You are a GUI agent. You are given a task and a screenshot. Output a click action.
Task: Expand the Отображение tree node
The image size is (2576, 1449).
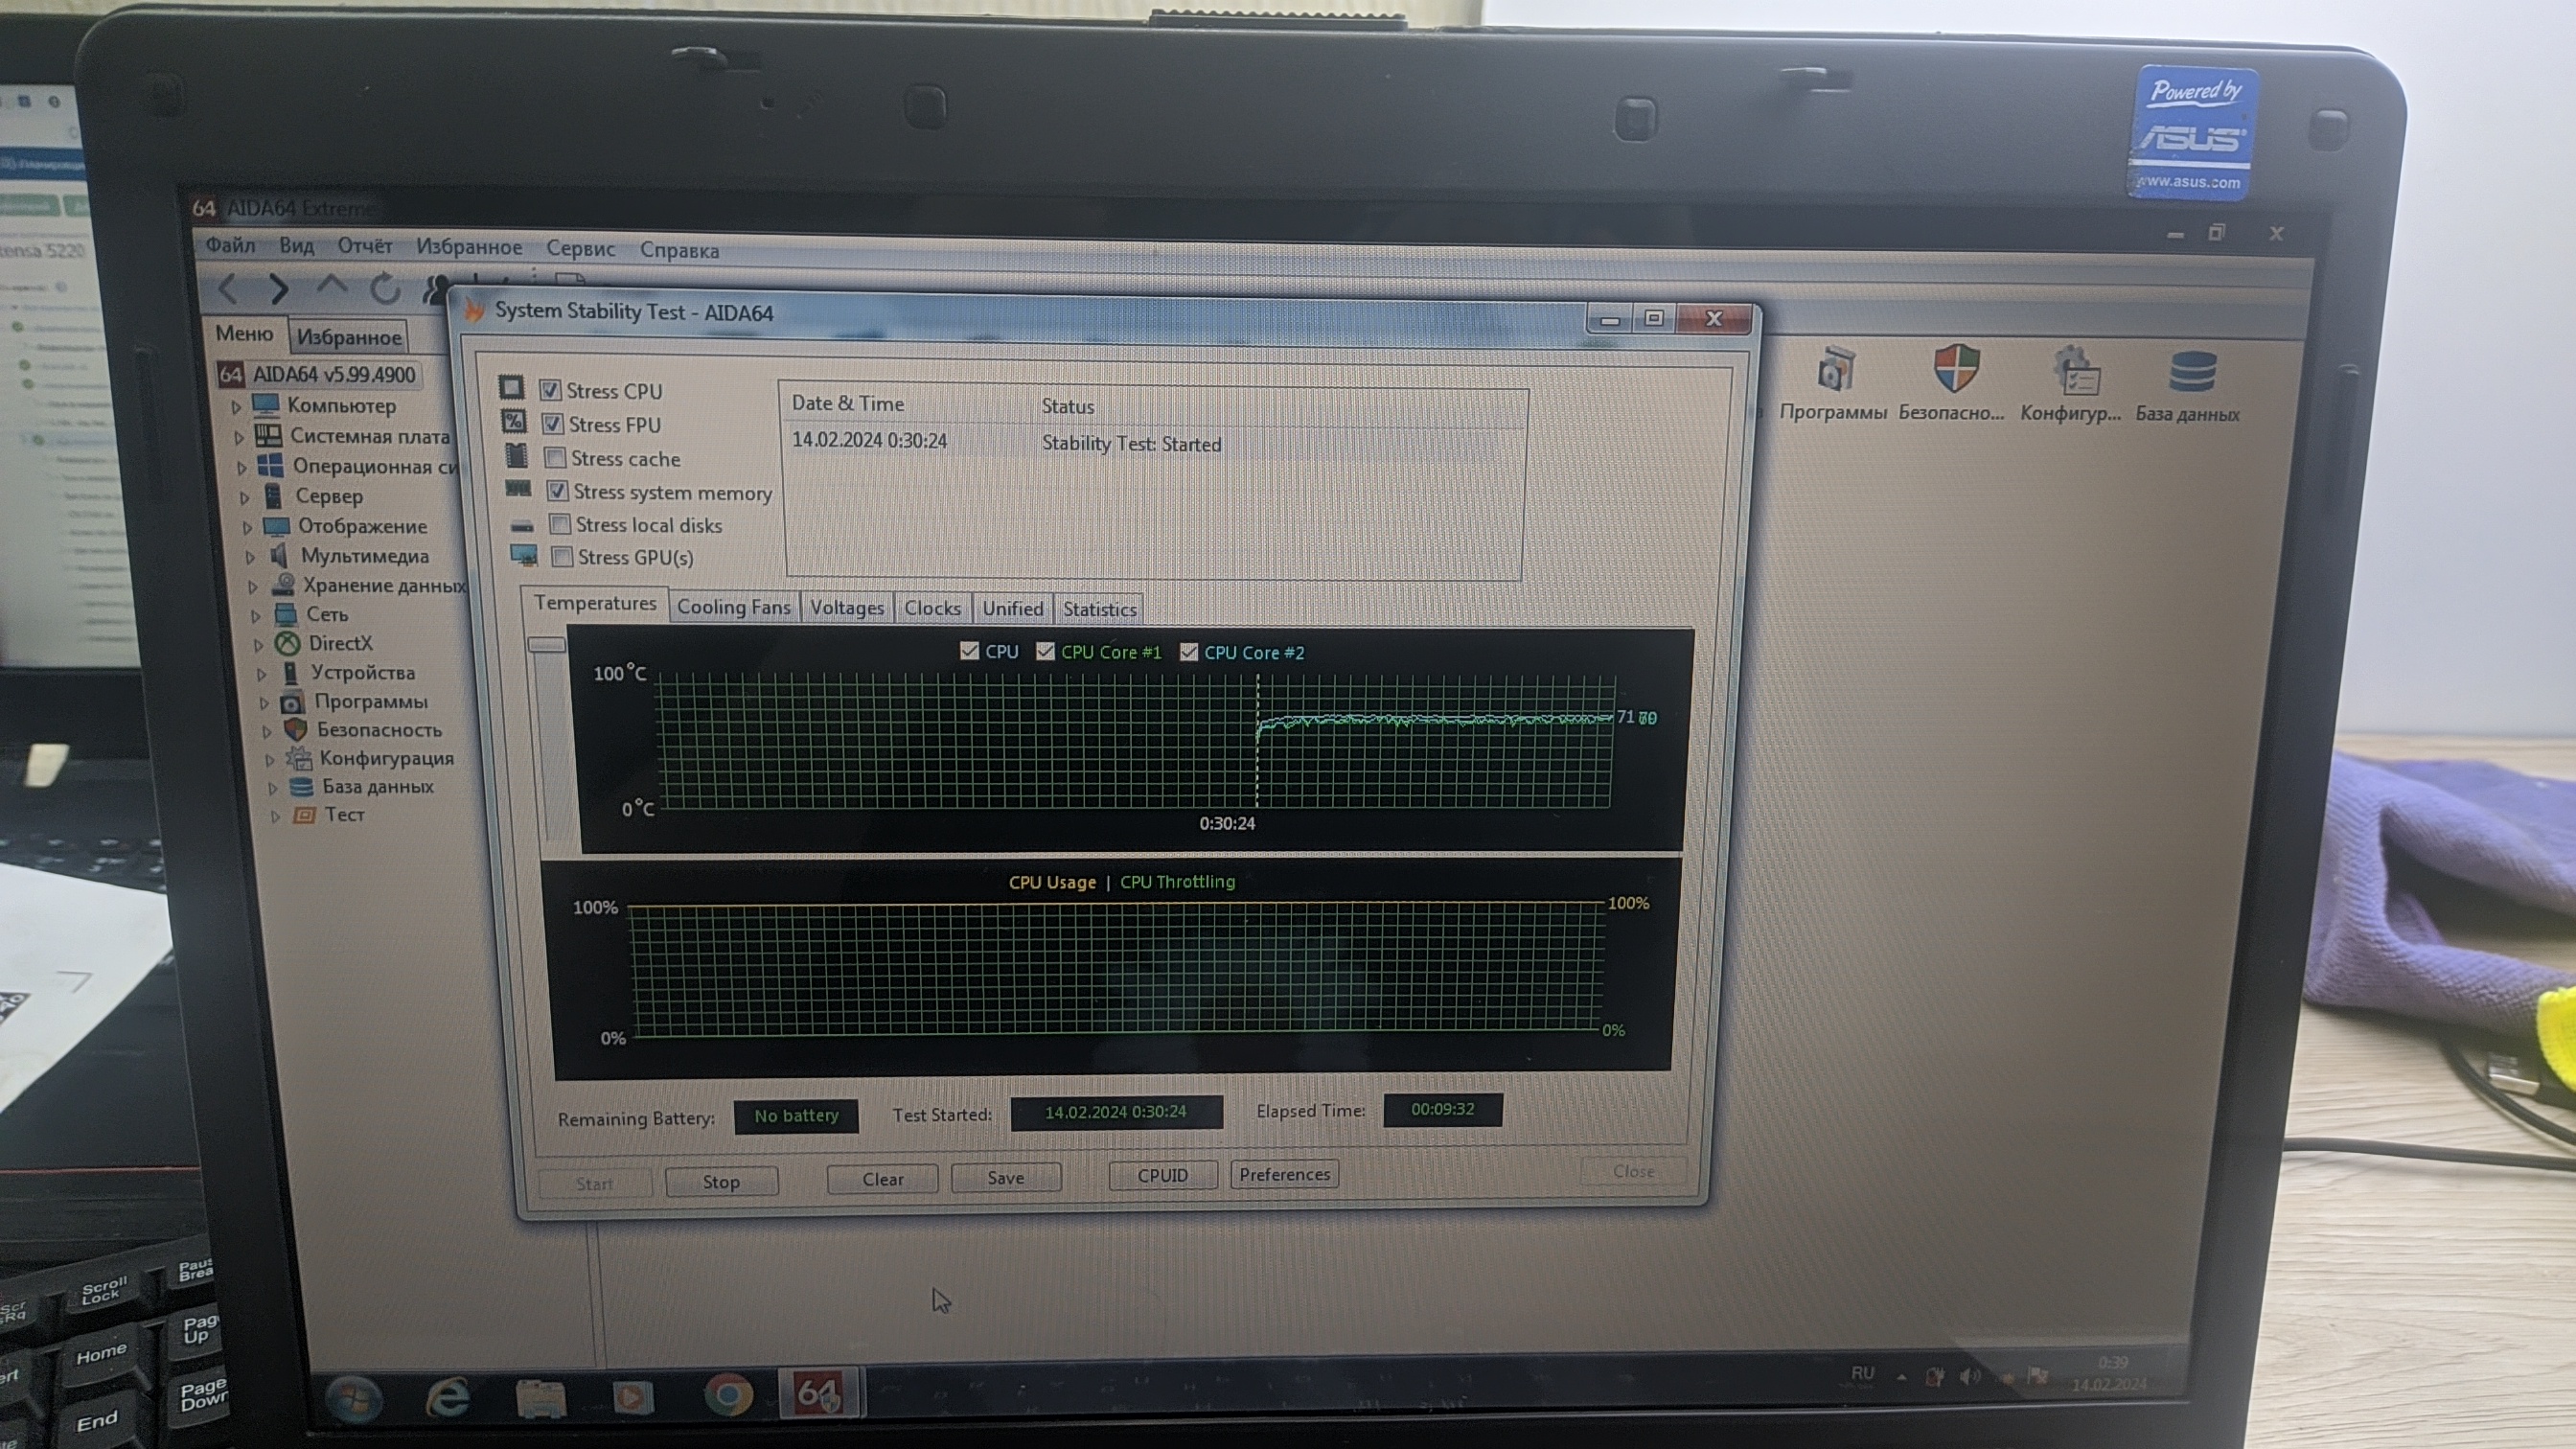coord(248,527)
